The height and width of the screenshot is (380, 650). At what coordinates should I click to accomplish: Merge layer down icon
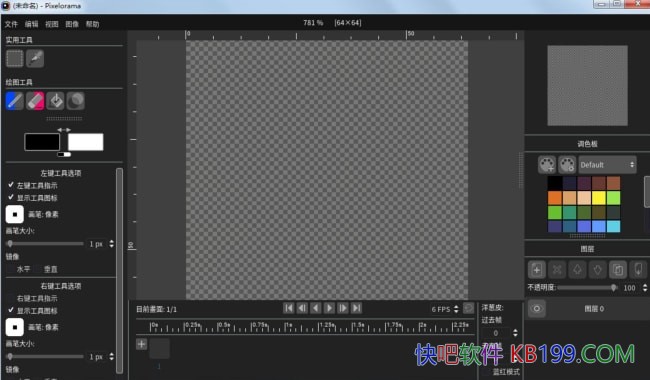tap(638, 270)
